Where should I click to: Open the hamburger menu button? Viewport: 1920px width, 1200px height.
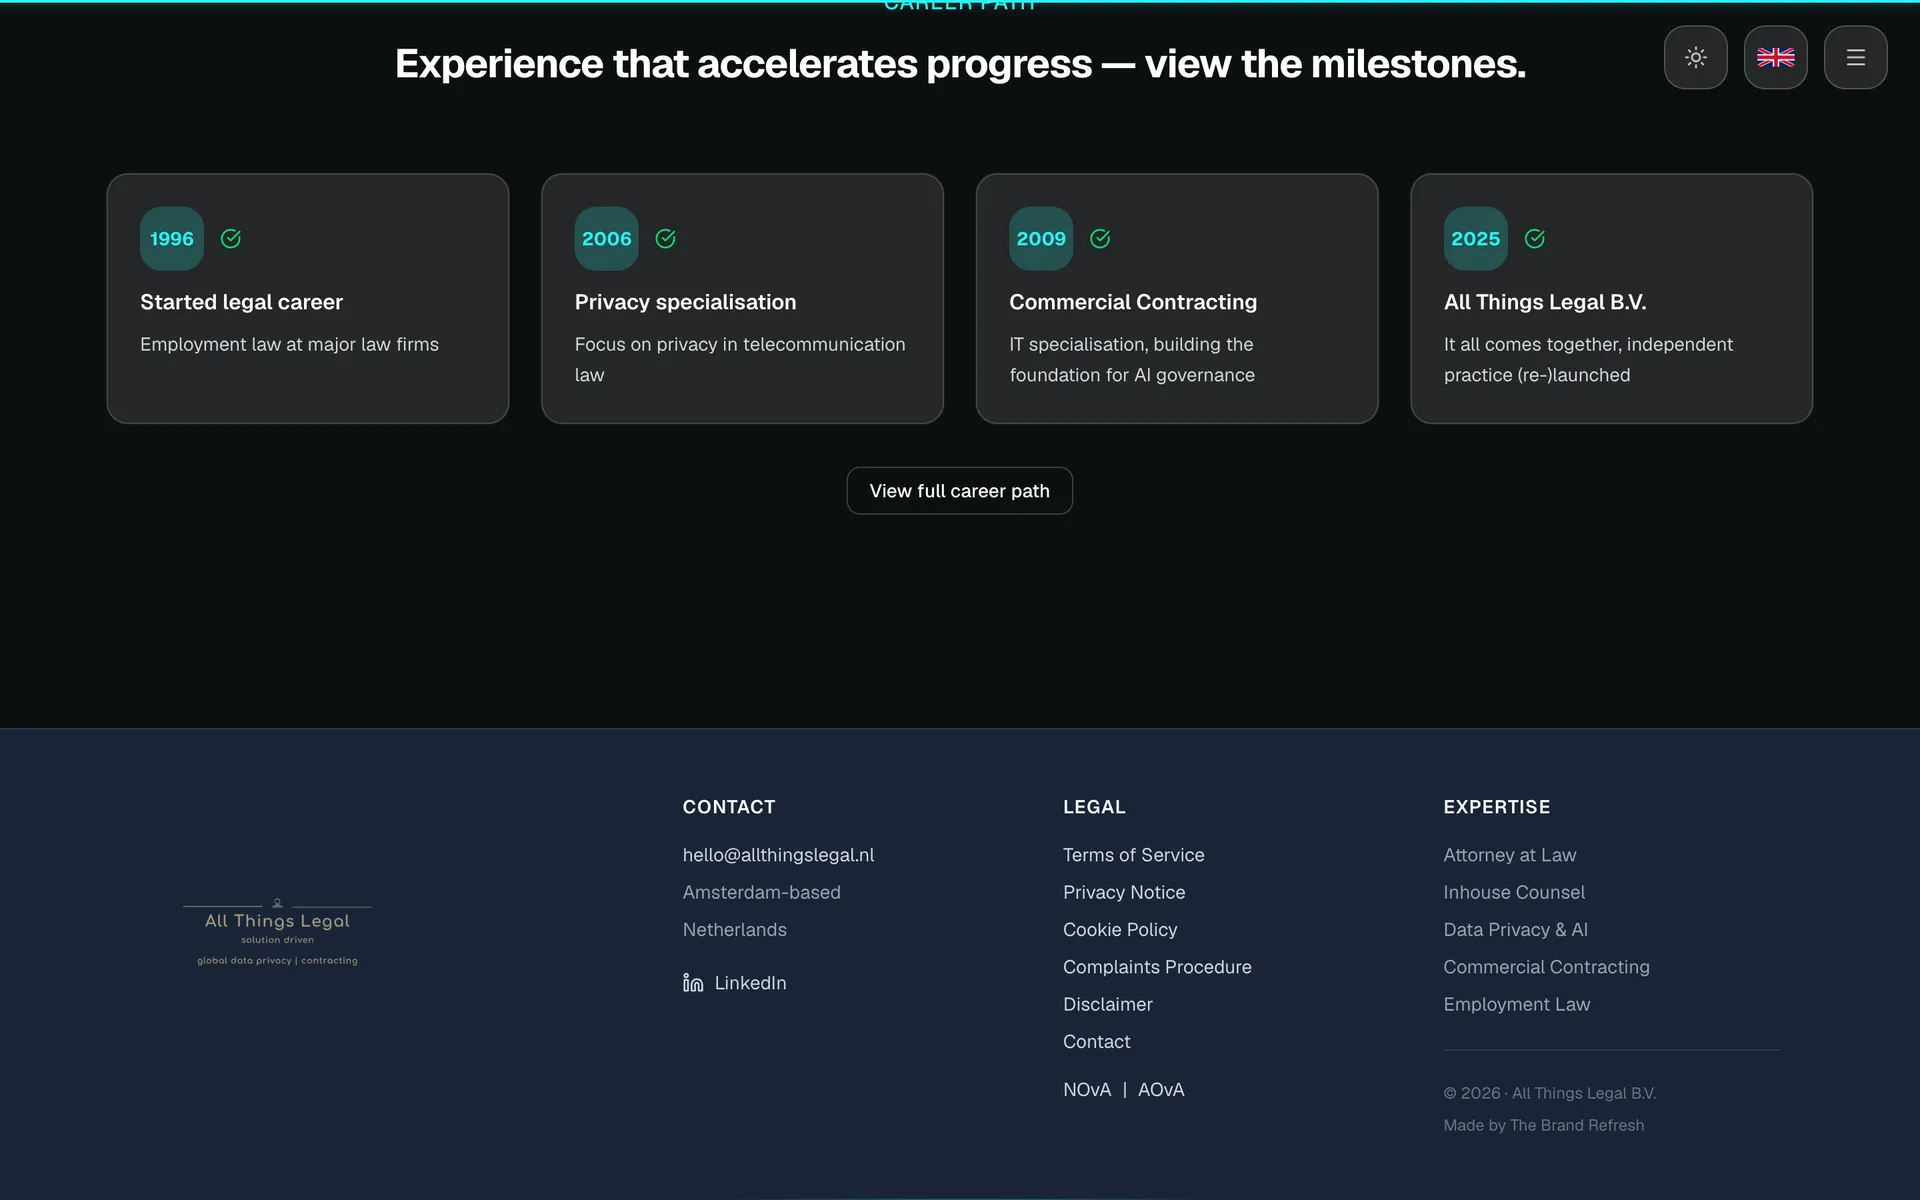[1855, 57]
